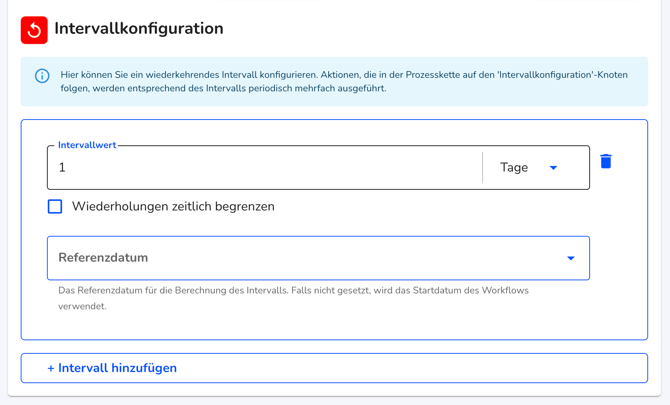Click the Referenzdatum helper description text
Screen dimensions: 670x405
coord(294,298)
